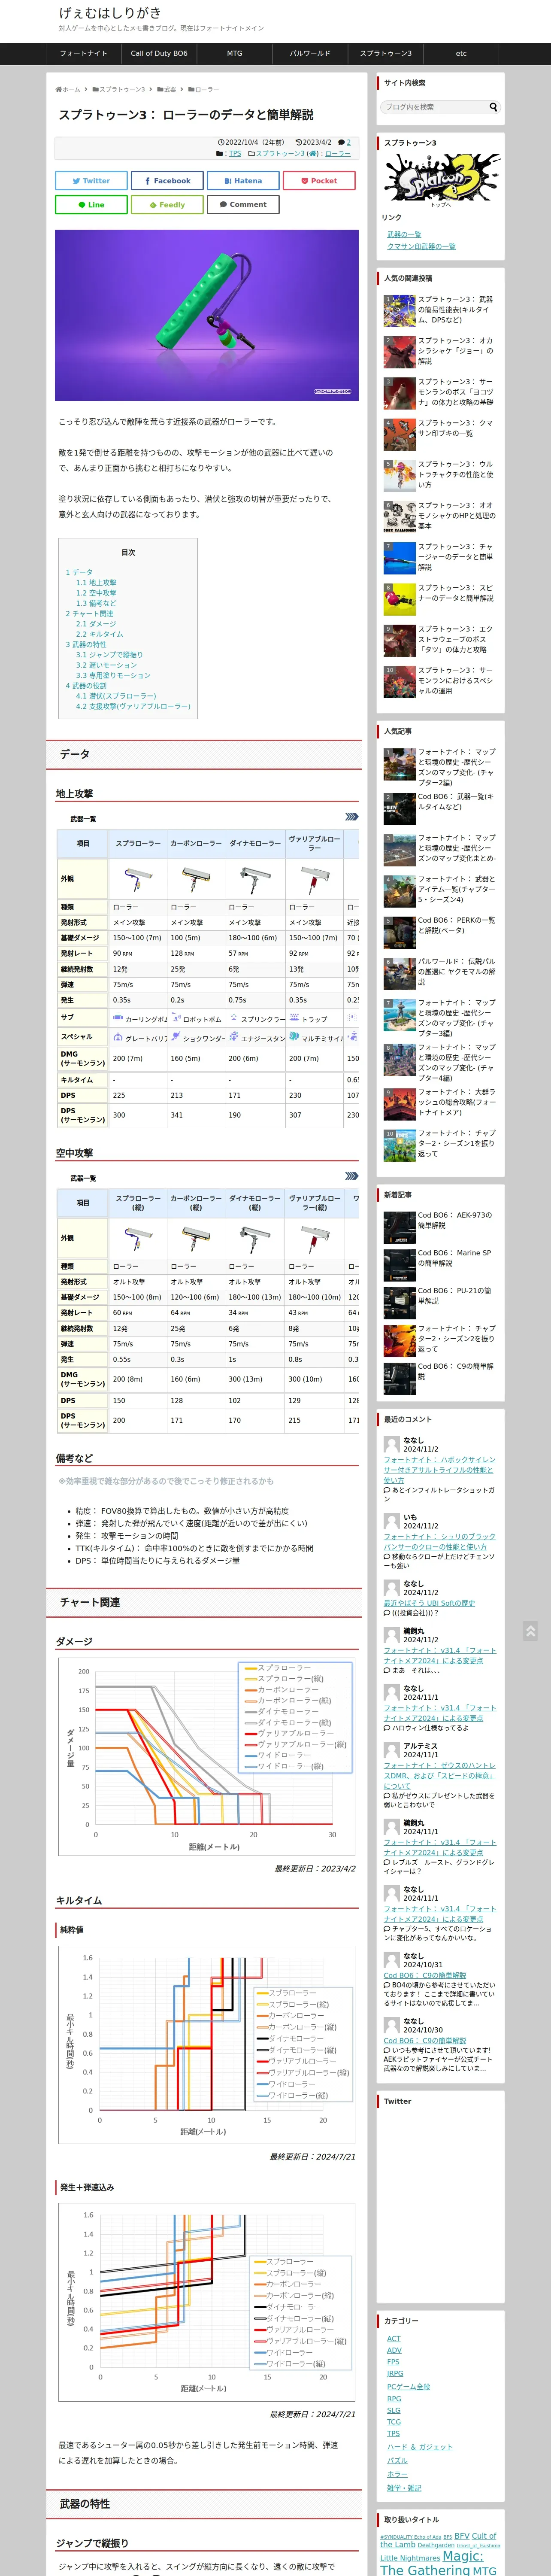Viewport: 551px width, 2576px height.
Task: Open the hero roller weapon image
Action: point(207,315)
